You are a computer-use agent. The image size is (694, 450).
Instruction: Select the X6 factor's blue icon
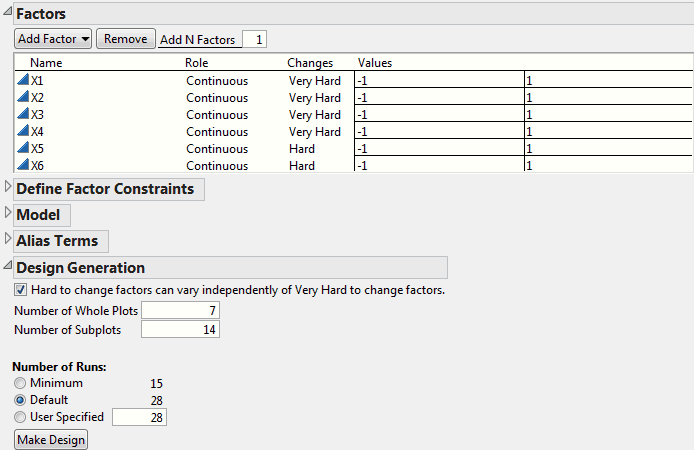coord(24,165)
